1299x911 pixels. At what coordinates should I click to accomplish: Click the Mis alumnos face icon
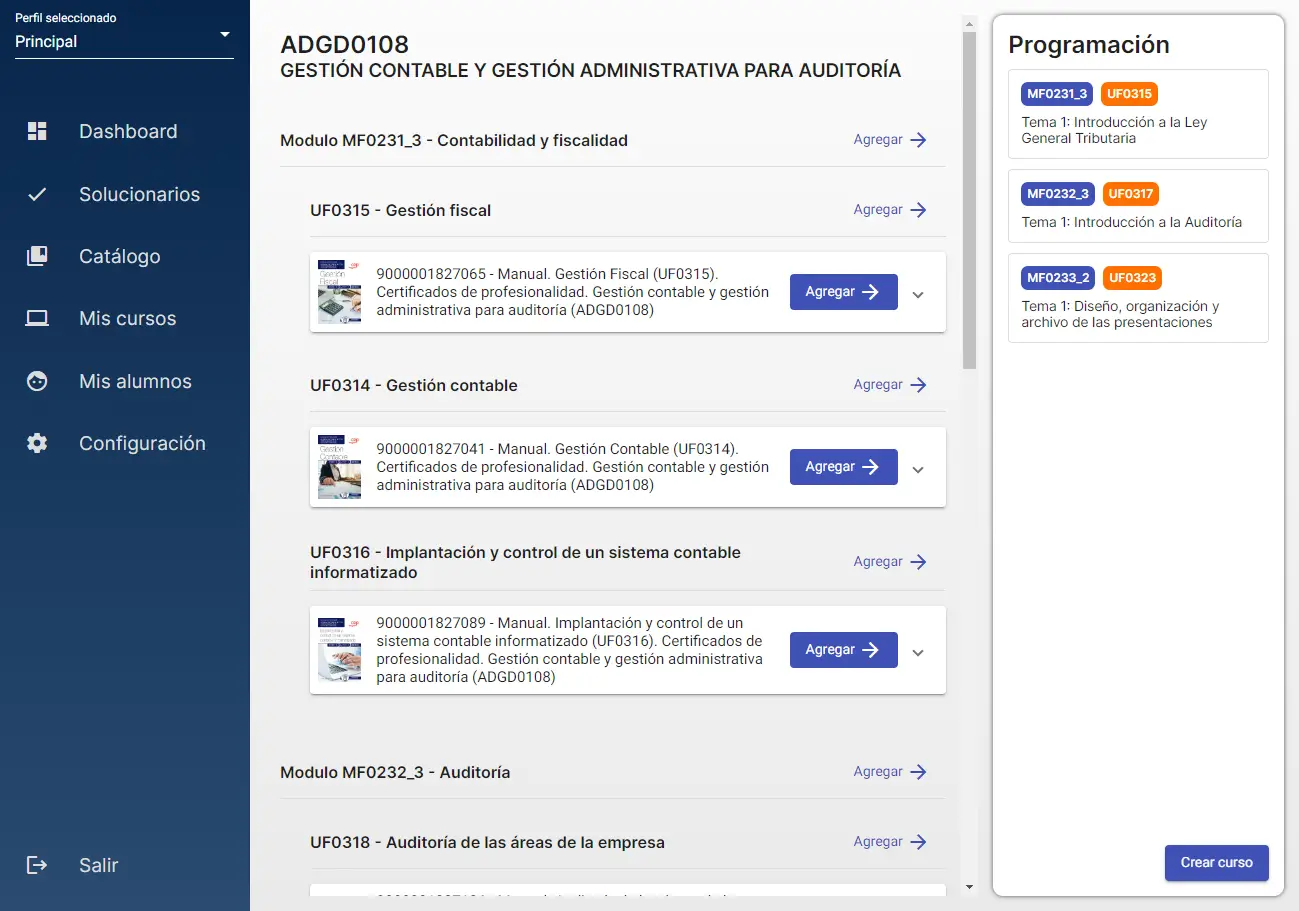coord(37,381)
